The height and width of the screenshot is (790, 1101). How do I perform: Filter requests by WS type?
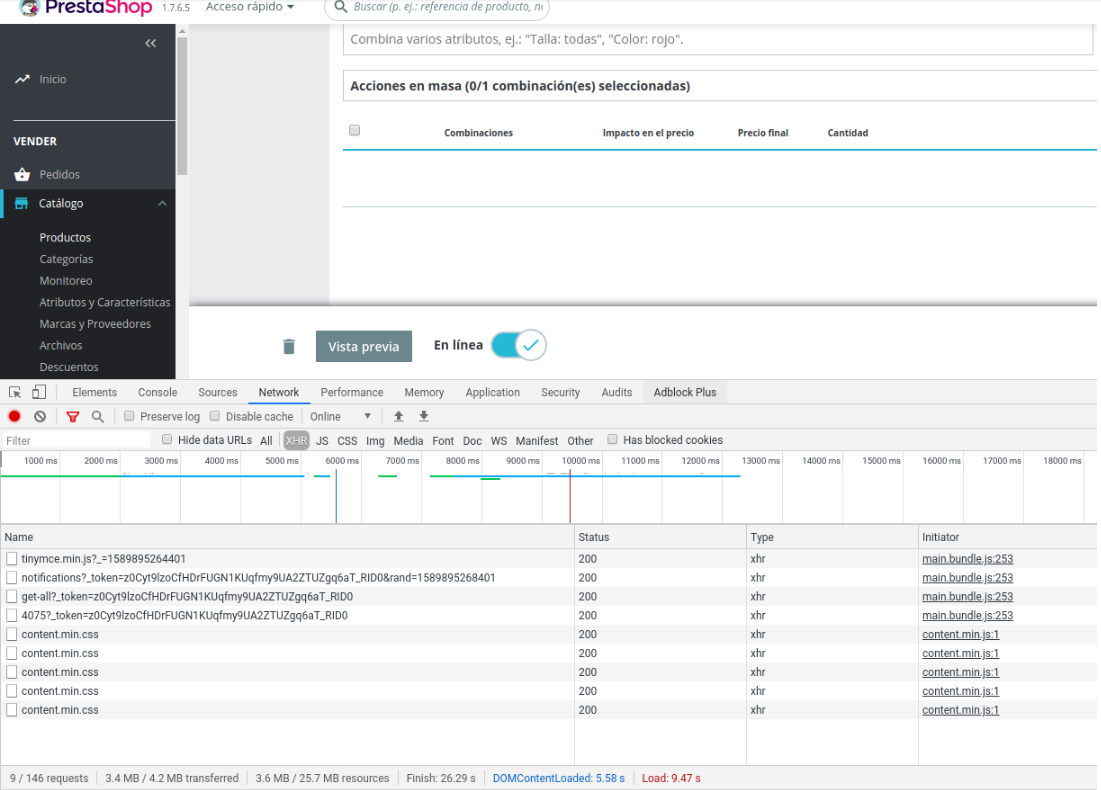499,440
